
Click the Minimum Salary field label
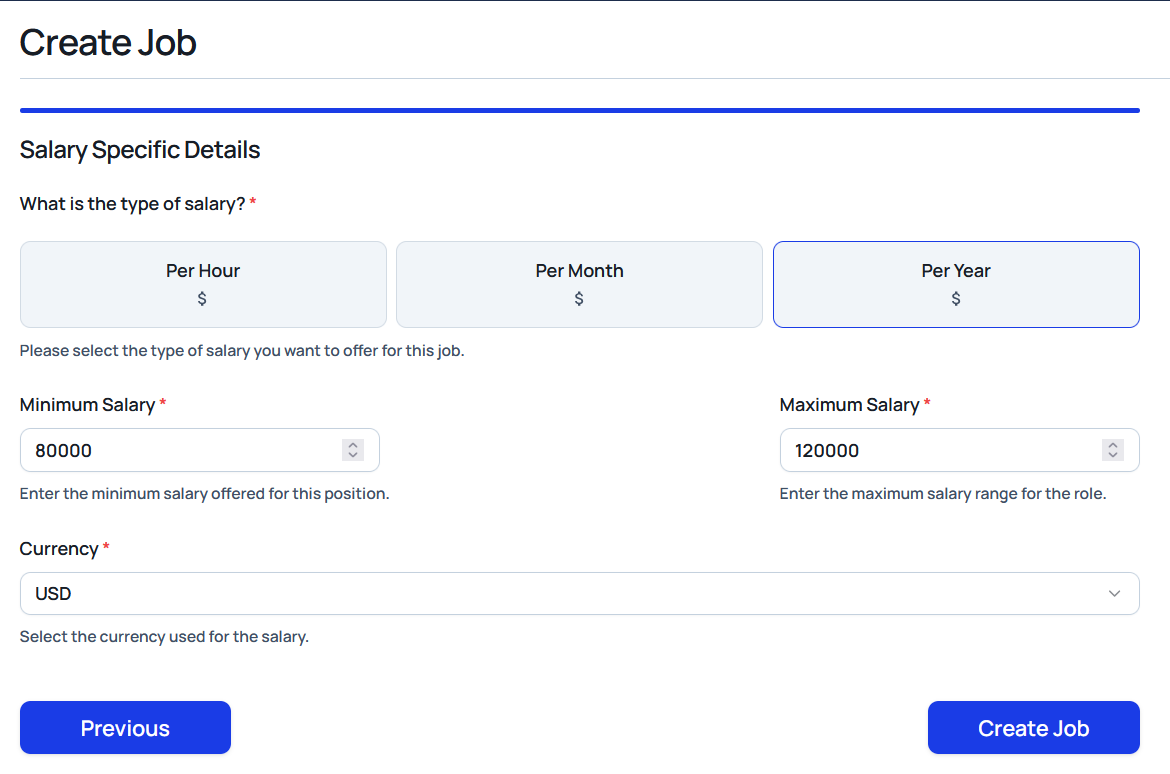[x=87, y=405]
